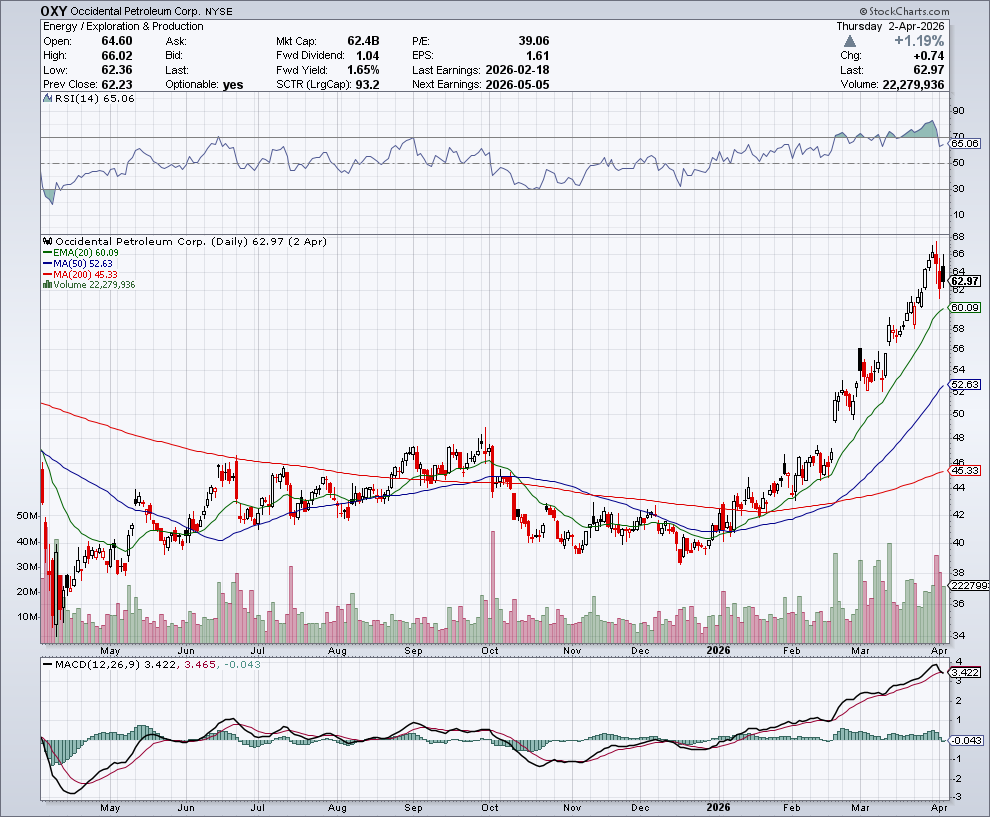Viewport: 990px width, 817px height.
Task: Click the 10M volume axis label
Action: click(27, 617)
